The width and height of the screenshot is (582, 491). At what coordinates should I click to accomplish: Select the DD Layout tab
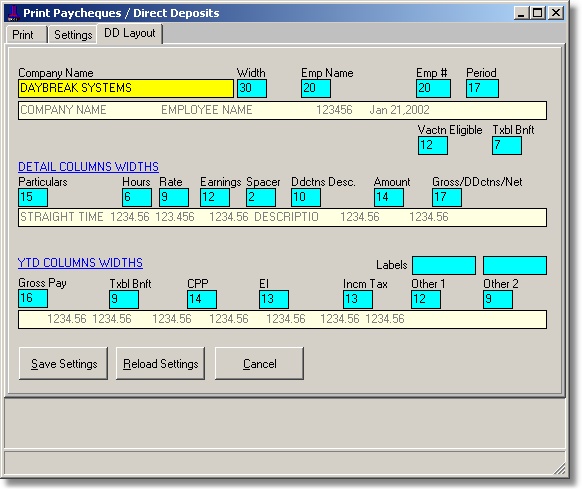pyautogui.click(x=130, y=33)
